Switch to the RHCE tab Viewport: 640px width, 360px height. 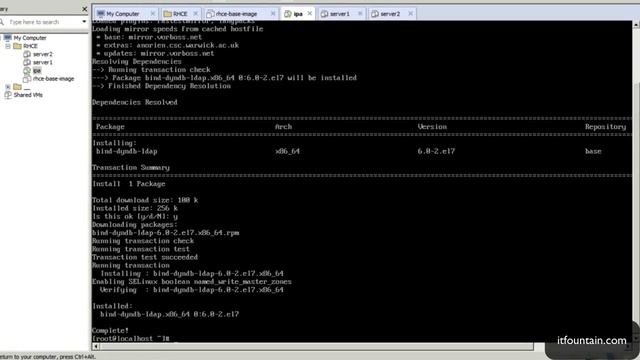[180, 14]
